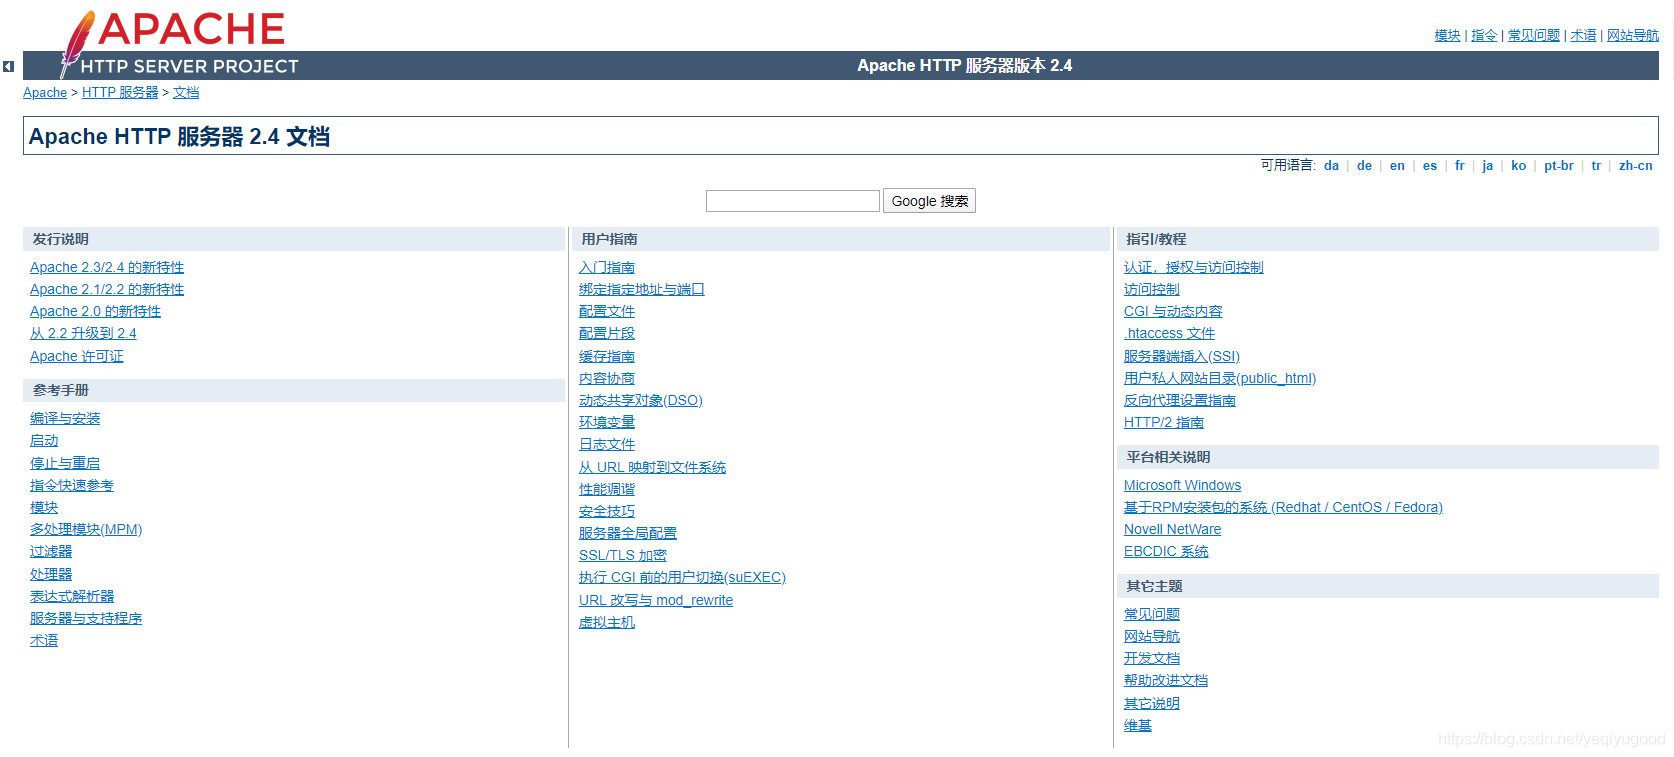Open 指令快速参考 link

click(72, 485)
